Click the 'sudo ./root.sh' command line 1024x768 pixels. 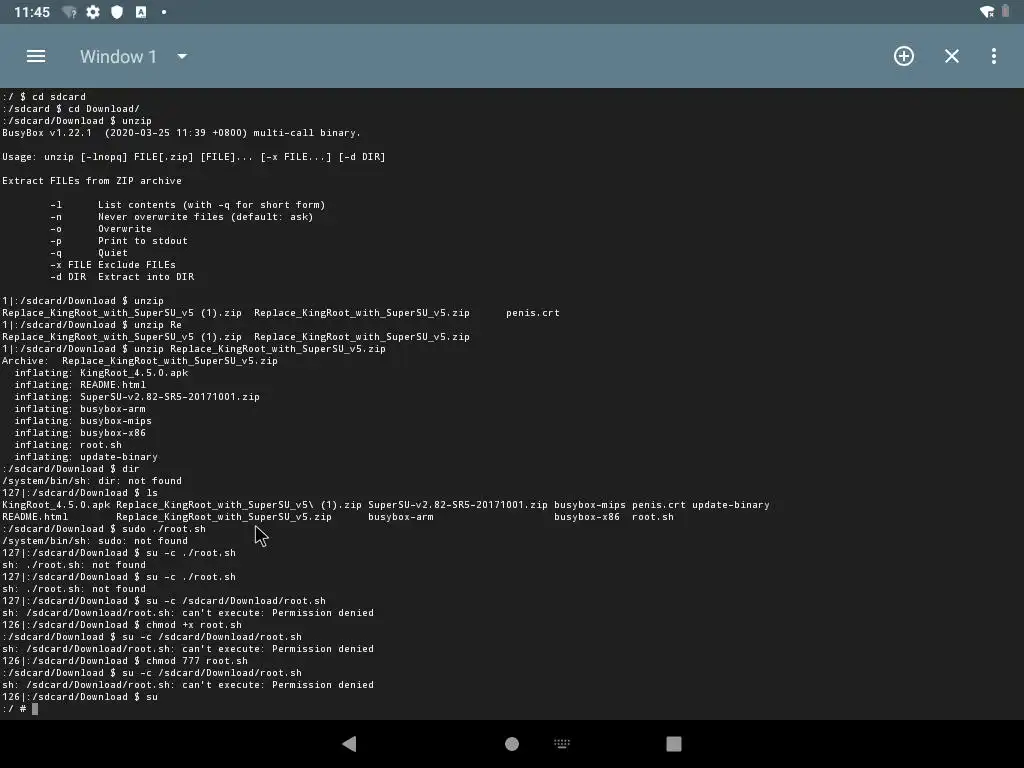click(x=104, y=529)
